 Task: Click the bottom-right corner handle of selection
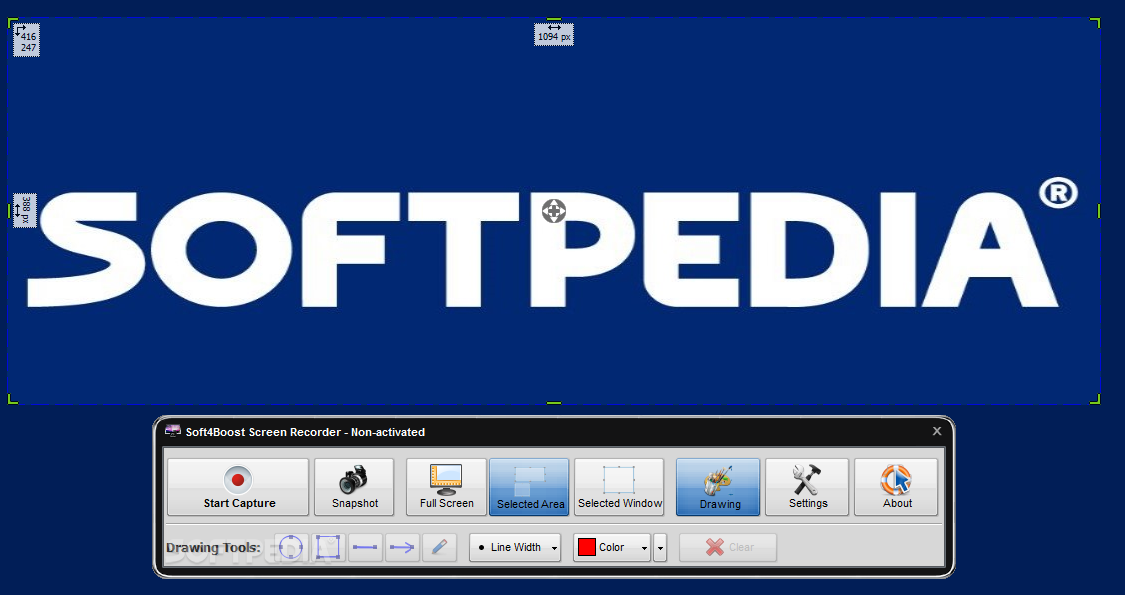point(1096,399)
